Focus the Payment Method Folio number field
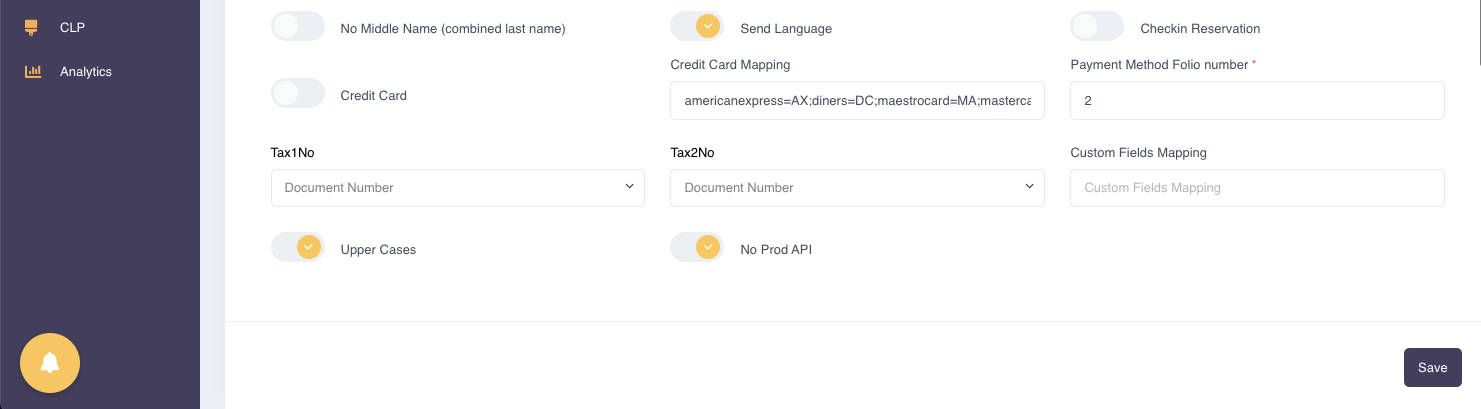The width and height of the screenshot is (1481, 409). pyautogui.click(x=1257, y=100)
